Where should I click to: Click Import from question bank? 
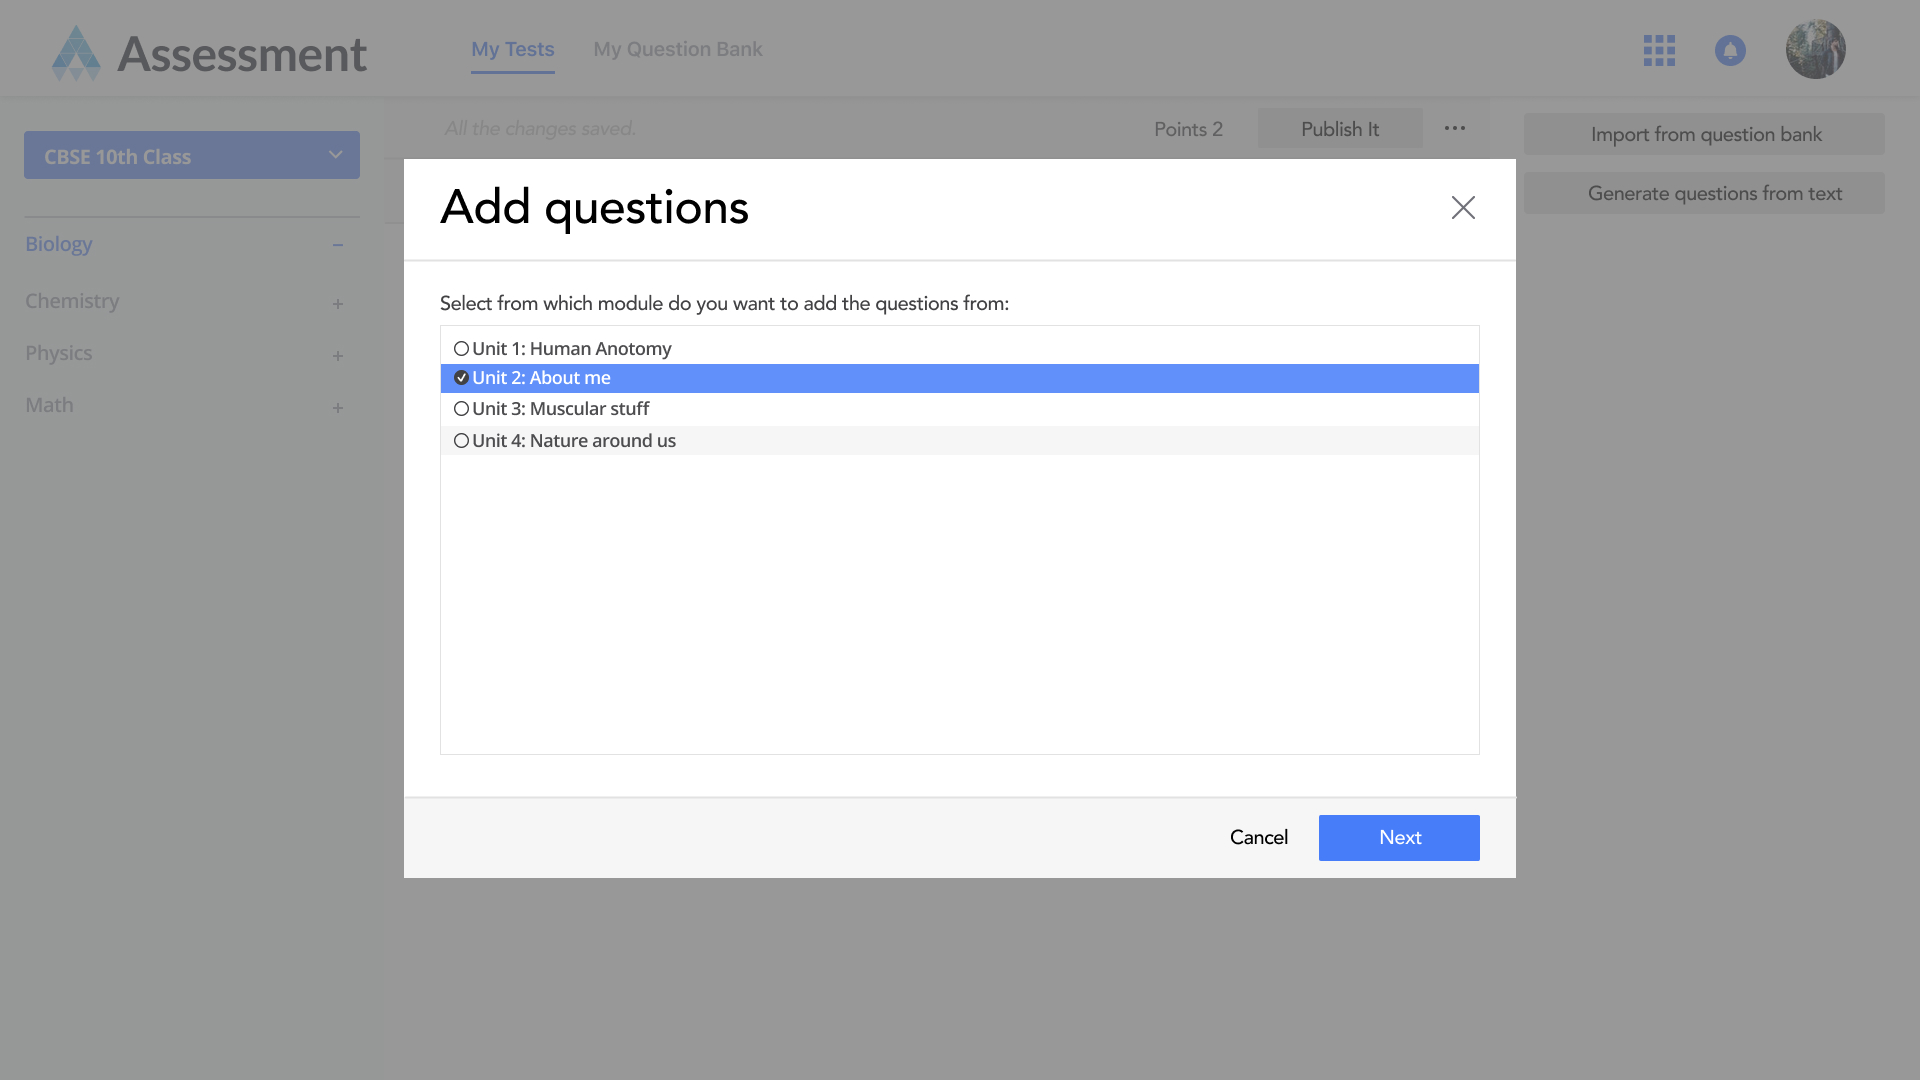click(1704, 135)
